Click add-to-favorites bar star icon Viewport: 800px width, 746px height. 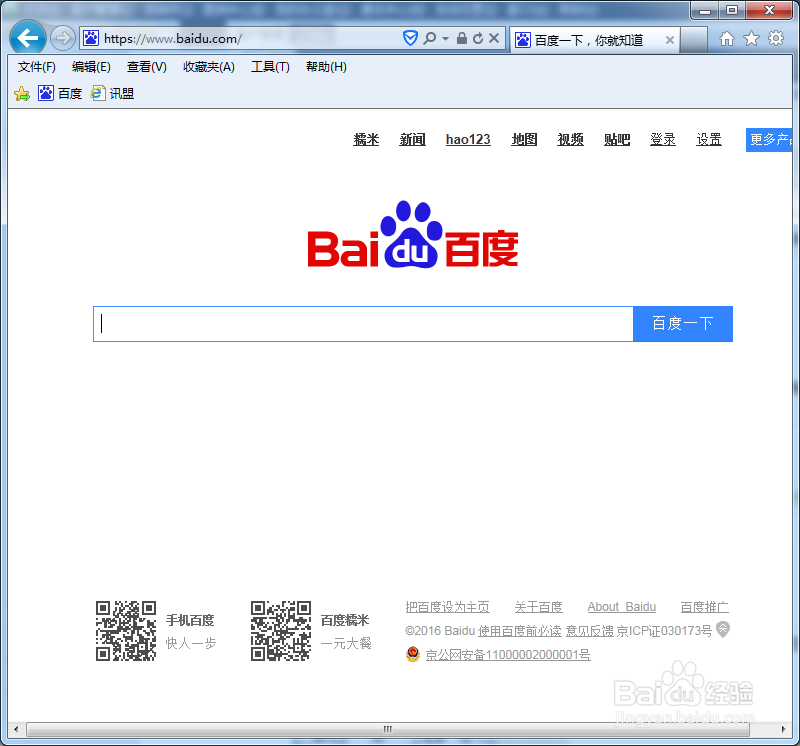click(x=22, y=93)
